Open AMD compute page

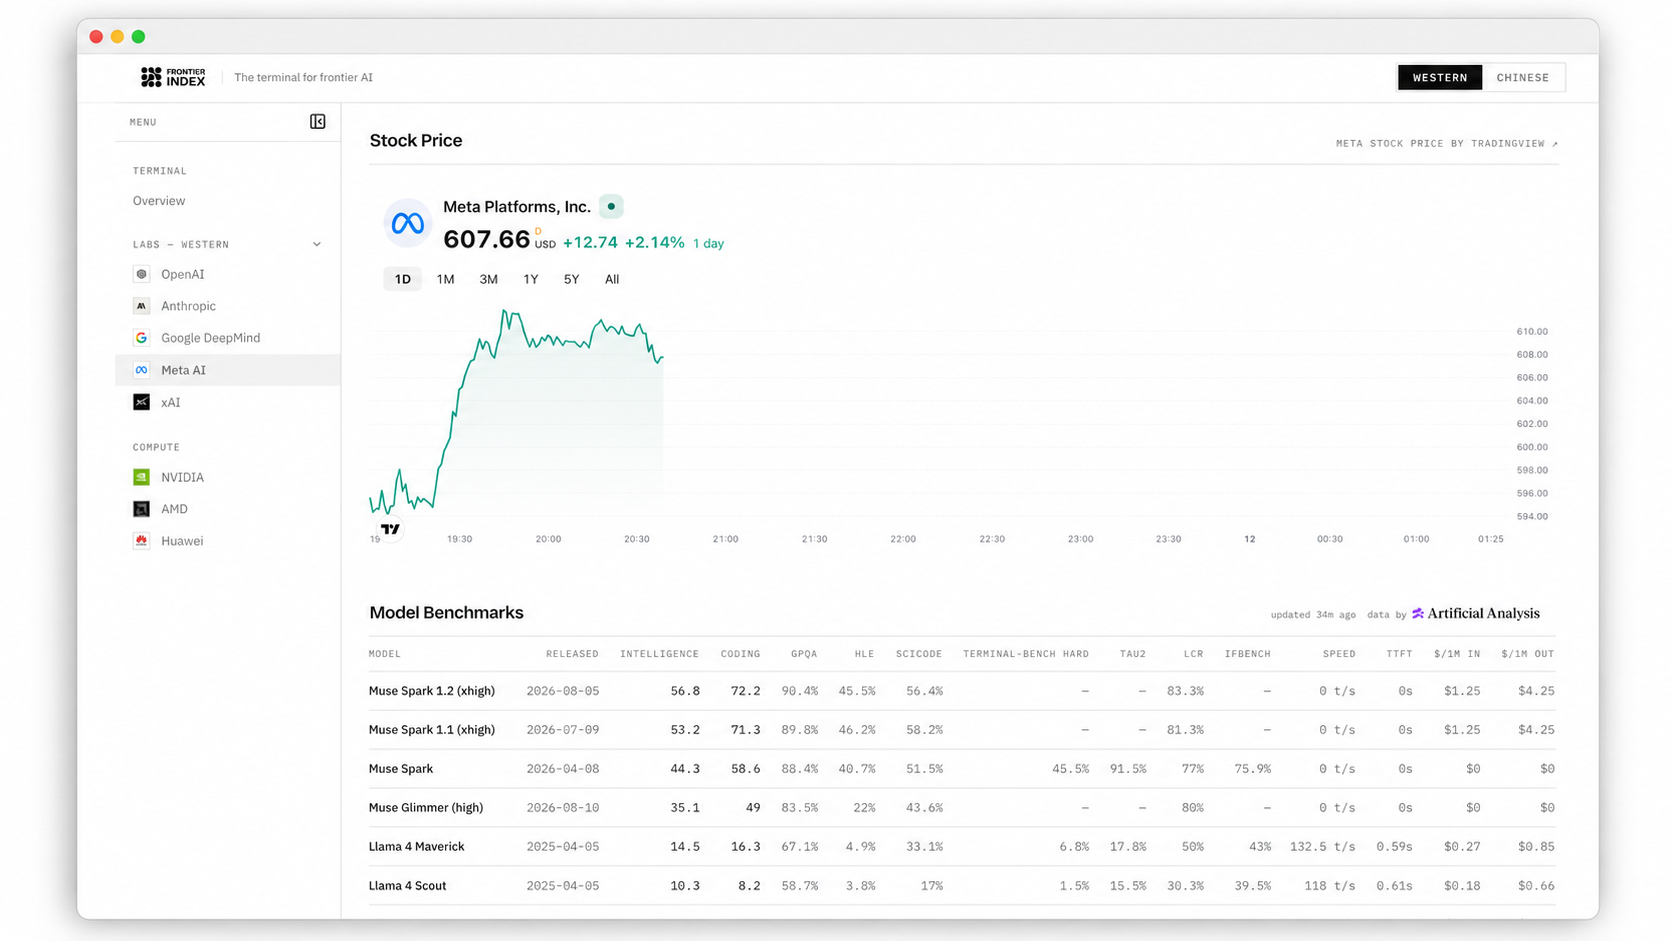pyautogui.click(x=174, y=509)
